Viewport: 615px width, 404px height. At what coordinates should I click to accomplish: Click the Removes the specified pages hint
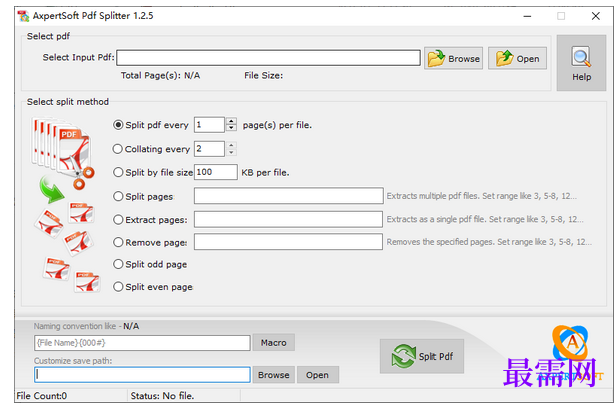coord(489,242)
